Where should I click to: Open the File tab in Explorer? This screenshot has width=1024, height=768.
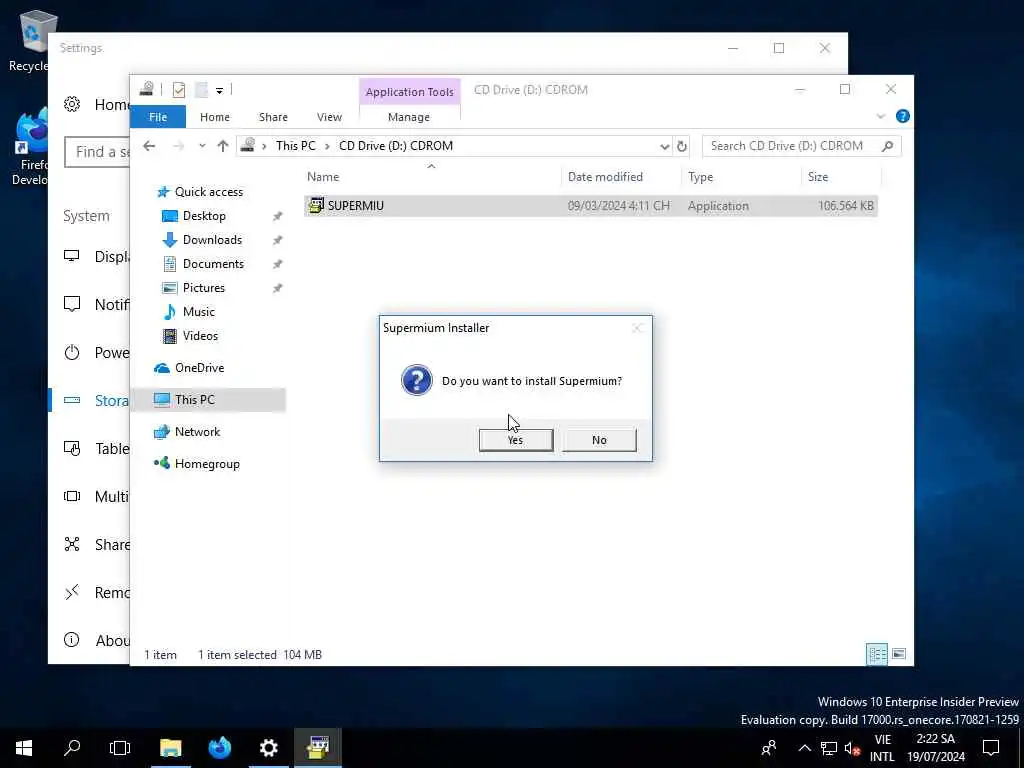[158, 117]
